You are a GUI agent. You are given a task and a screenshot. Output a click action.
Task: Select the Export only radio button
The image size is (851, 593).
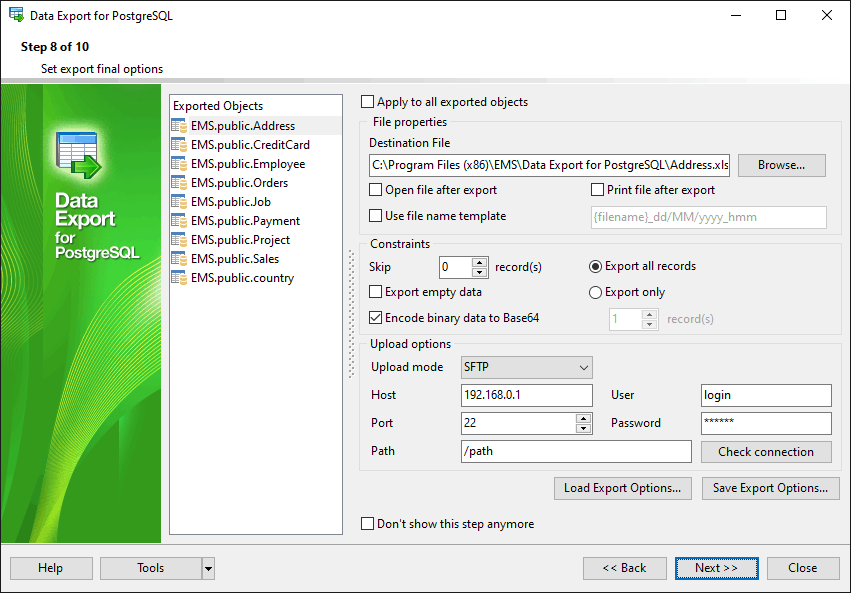(x=596, y=293)
